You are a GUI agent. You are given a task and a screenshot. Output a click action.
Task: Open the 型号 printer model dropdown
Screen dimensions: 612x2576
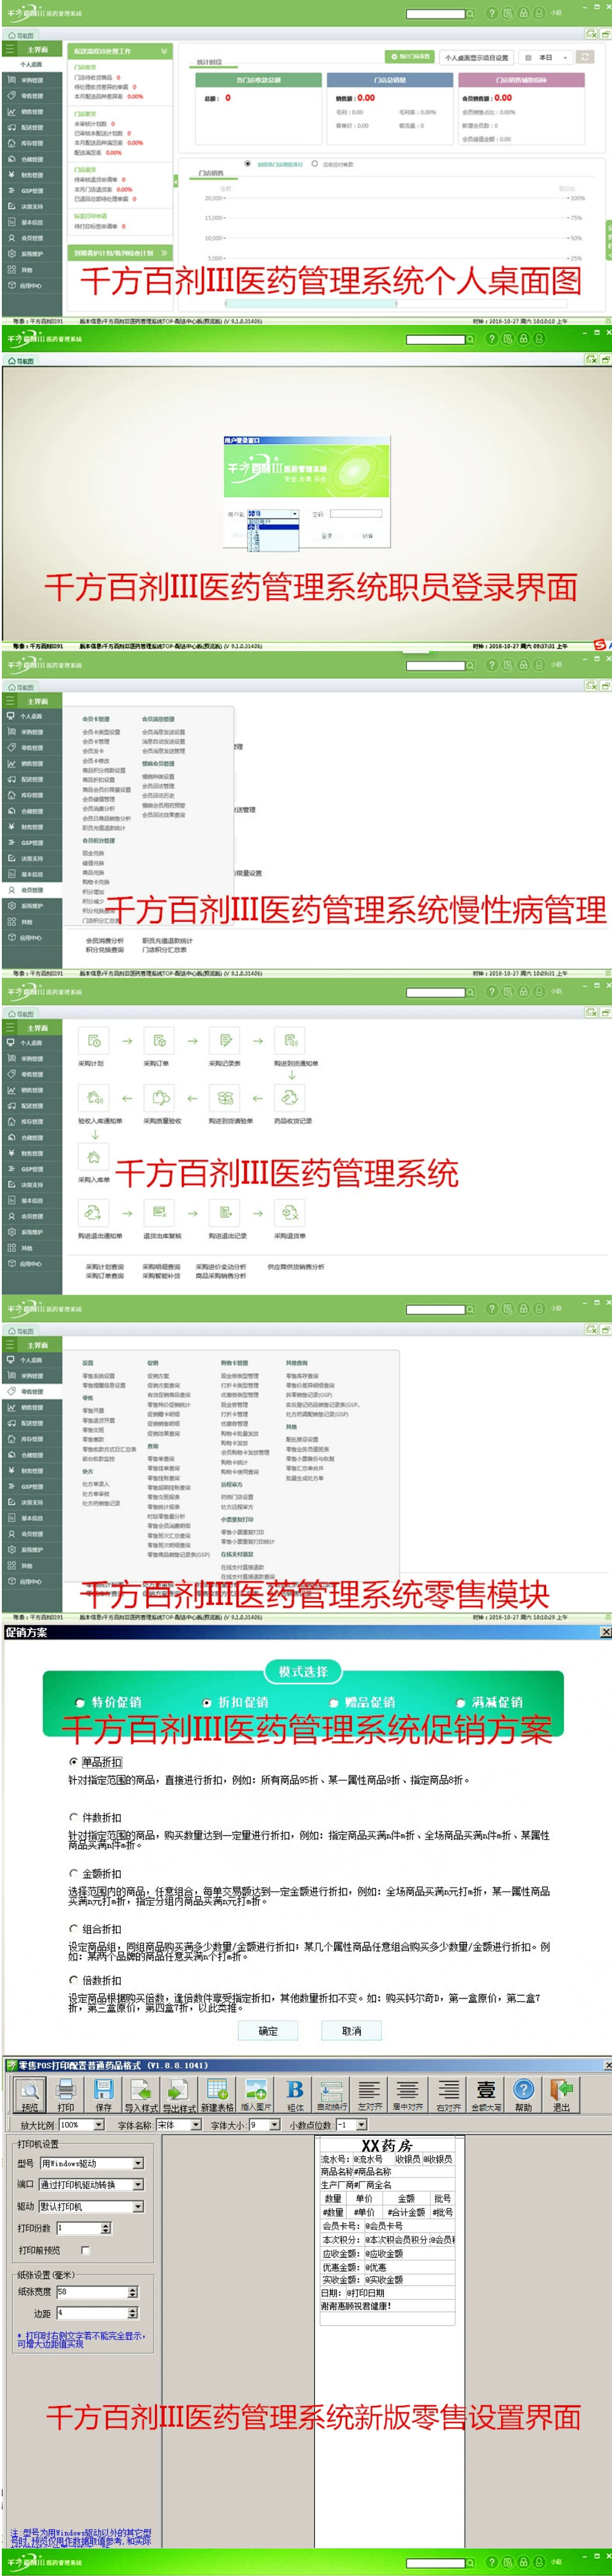[x=138, y=2163]
